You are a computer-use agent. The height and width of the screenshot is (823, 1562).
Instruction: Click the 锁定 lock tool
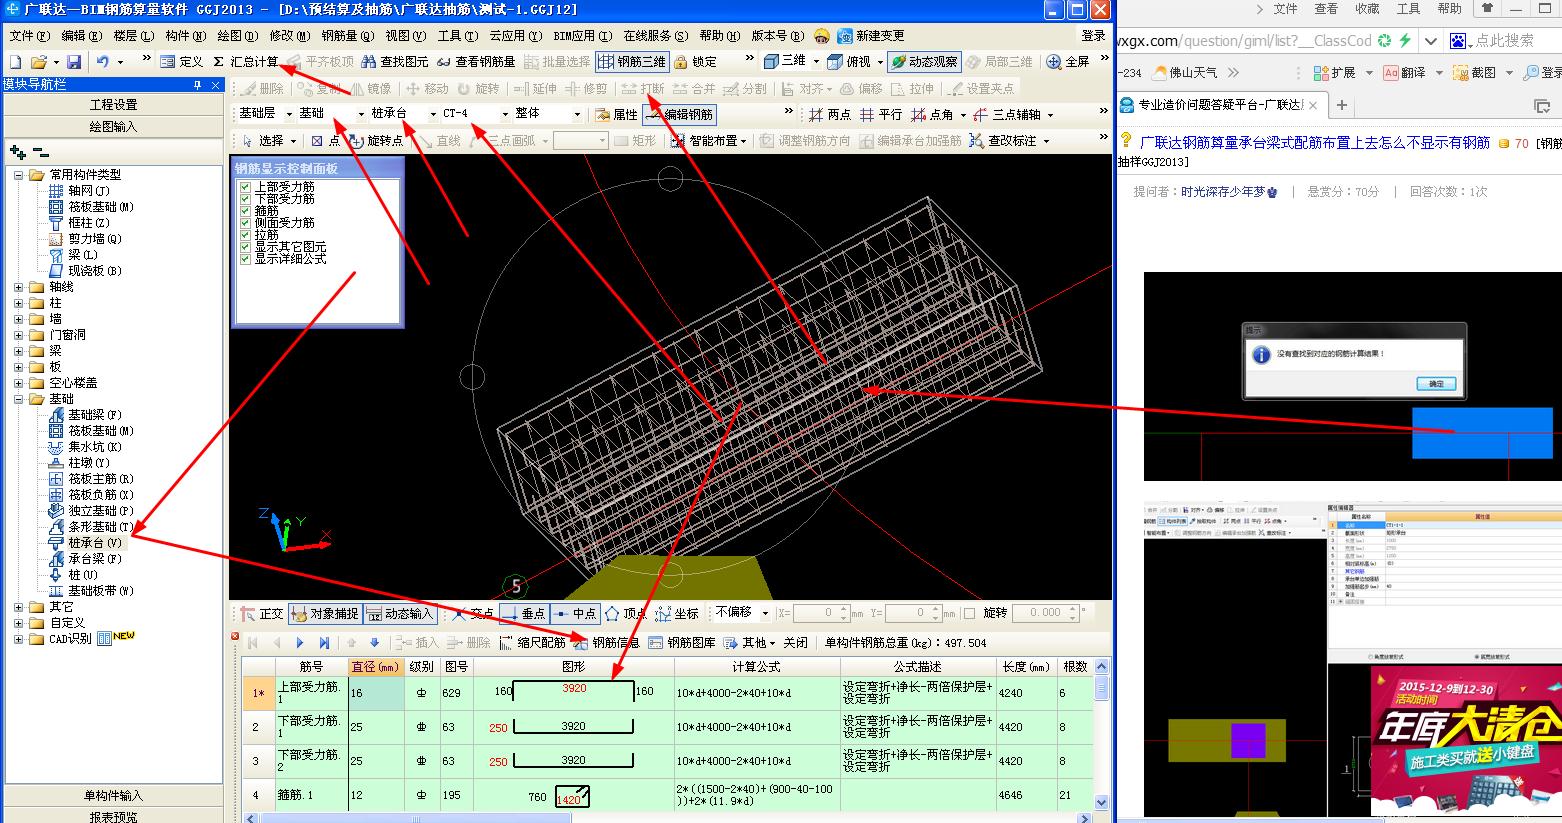pos(696,62)
